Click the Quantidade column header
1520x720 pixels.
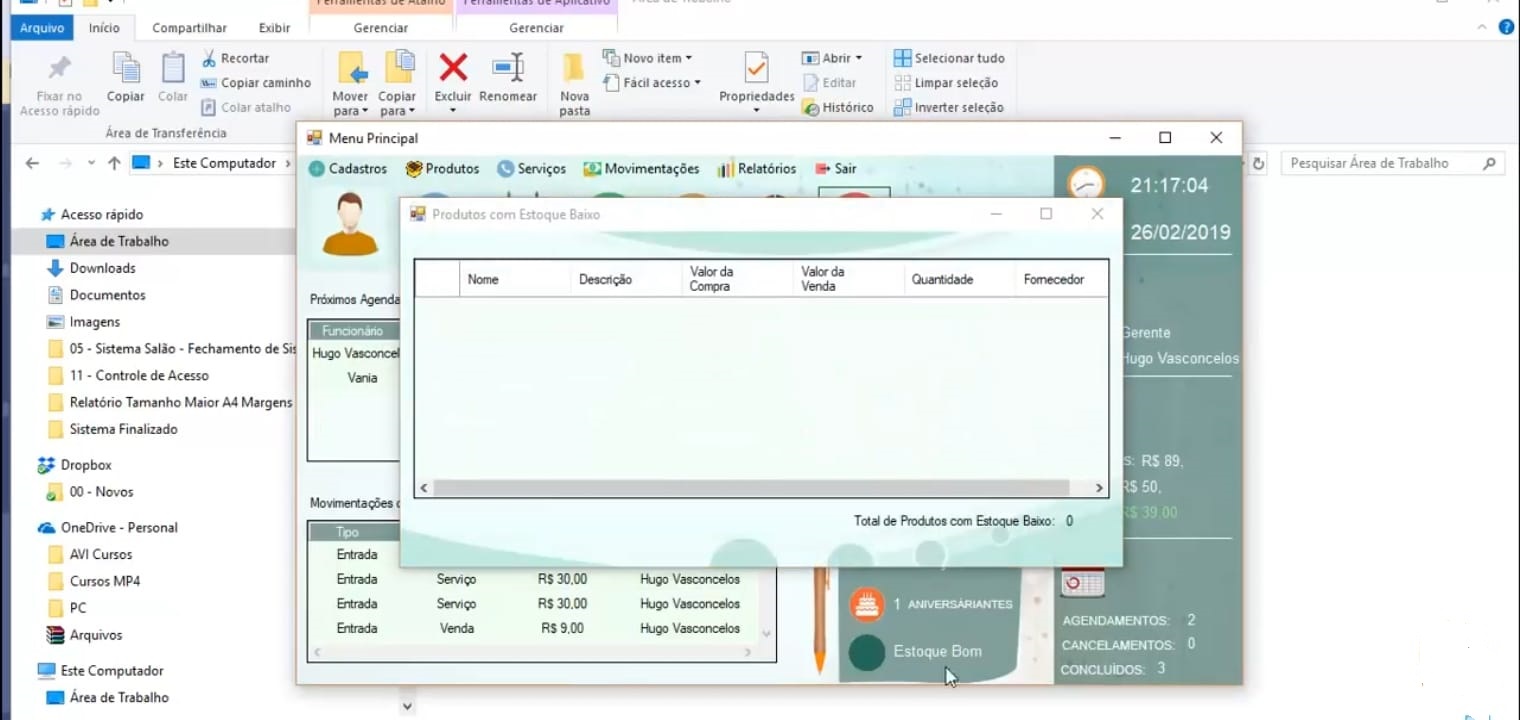(959, 279)
